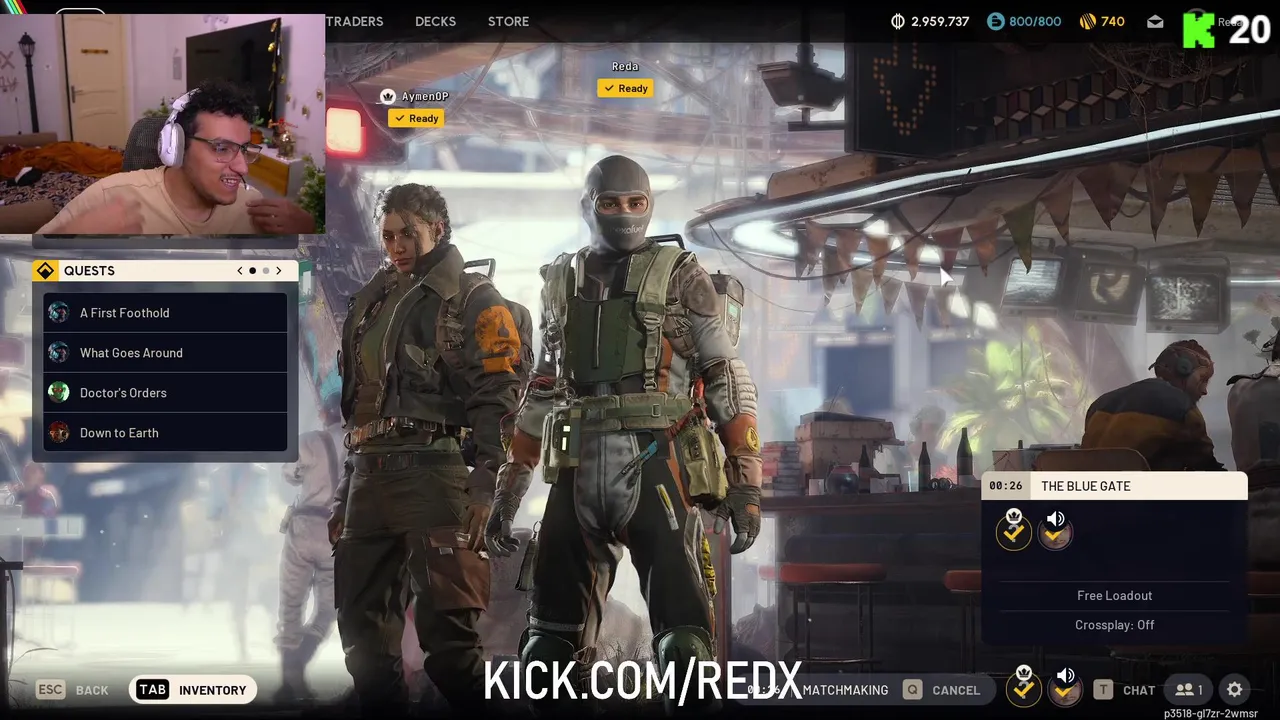Open the DECKS tab
The height and width of the screenshot is (720, 1280).
pos(435,21)
